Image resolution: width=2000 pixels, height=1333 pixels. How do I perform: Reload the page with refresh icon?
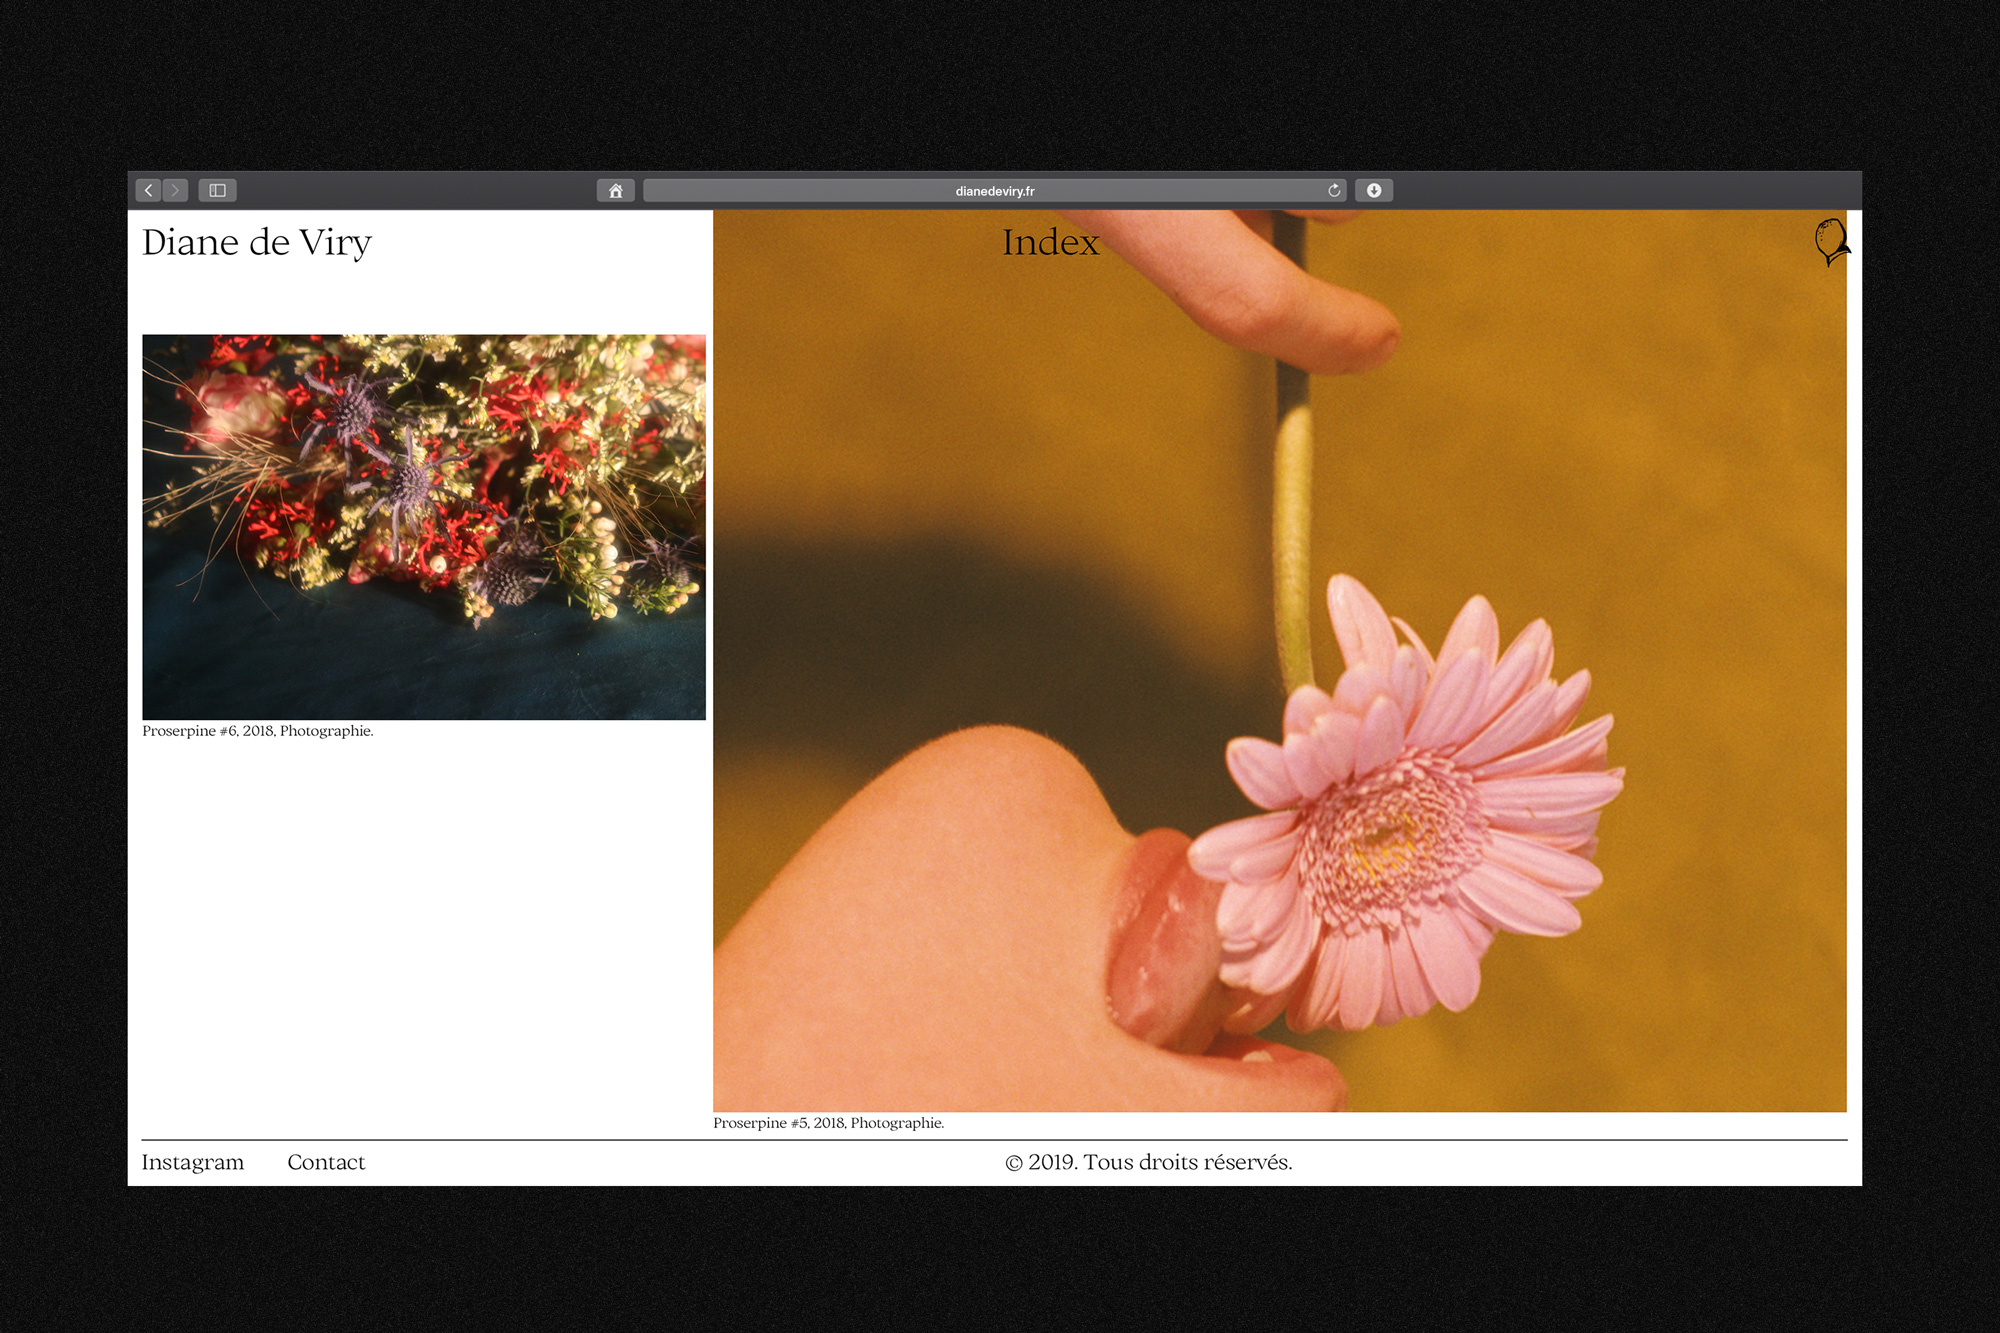tap(1333, 190)
